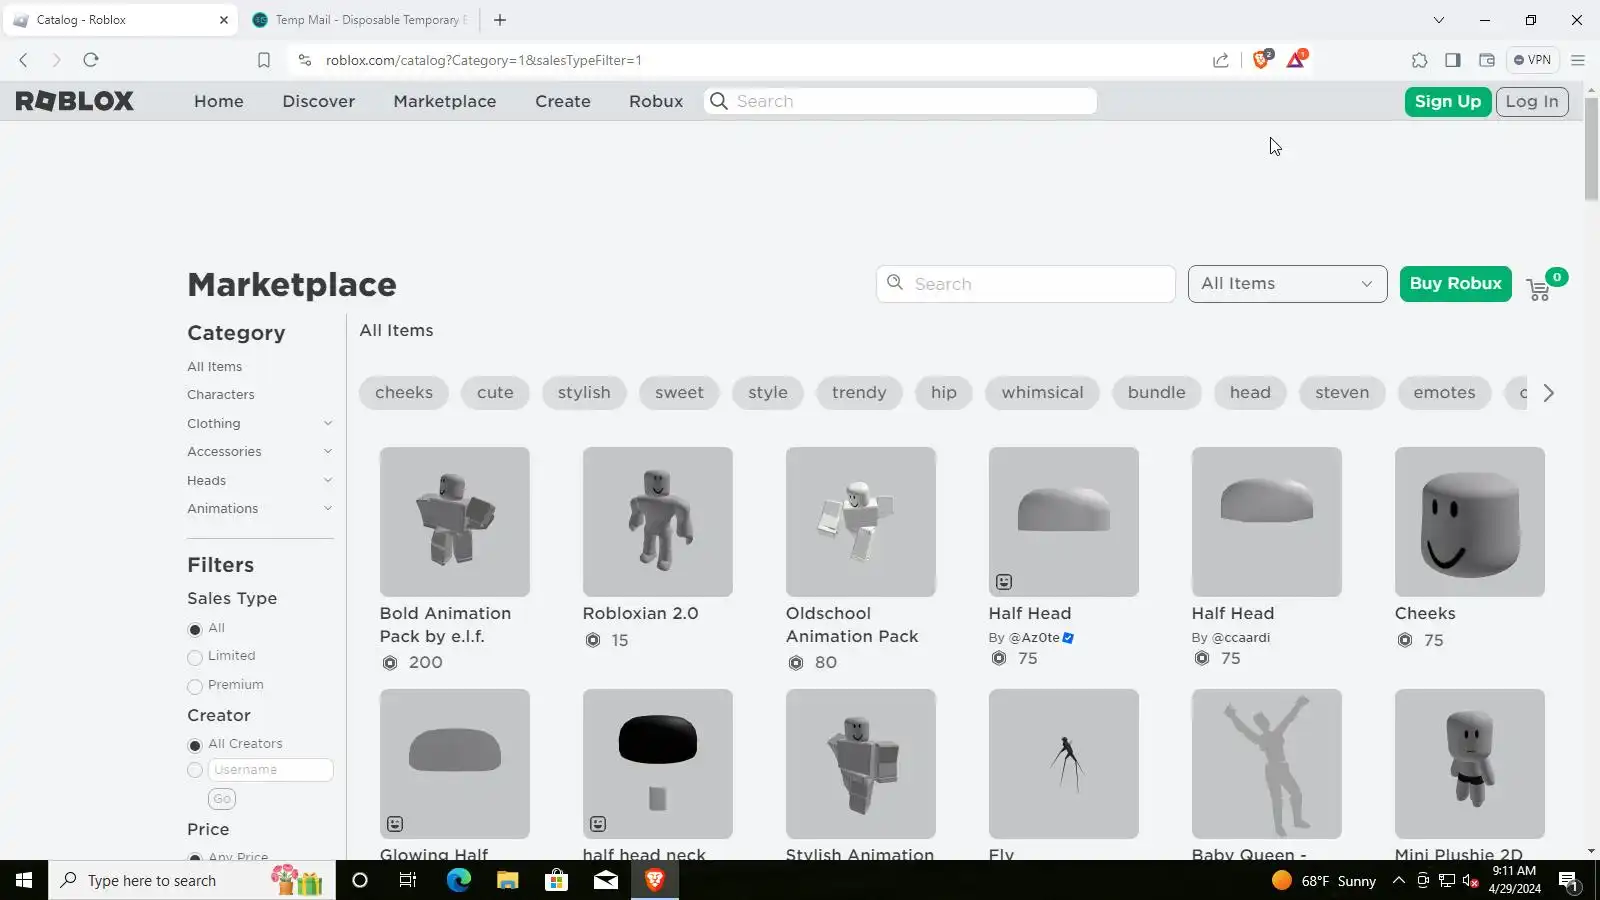Open browser extensions puzzle icon

pyautogui.click(x=1419, y=60)
